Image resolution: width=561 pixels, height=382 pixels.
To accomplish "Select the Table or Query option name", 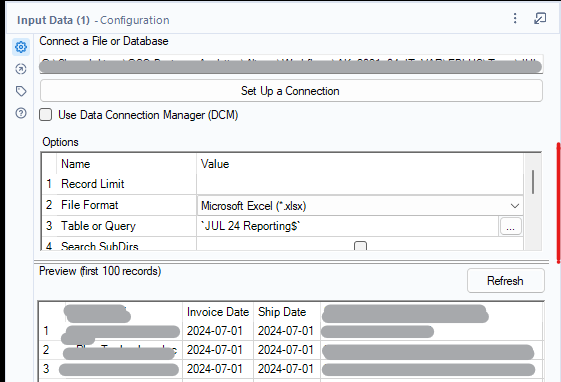I will 98,226.
